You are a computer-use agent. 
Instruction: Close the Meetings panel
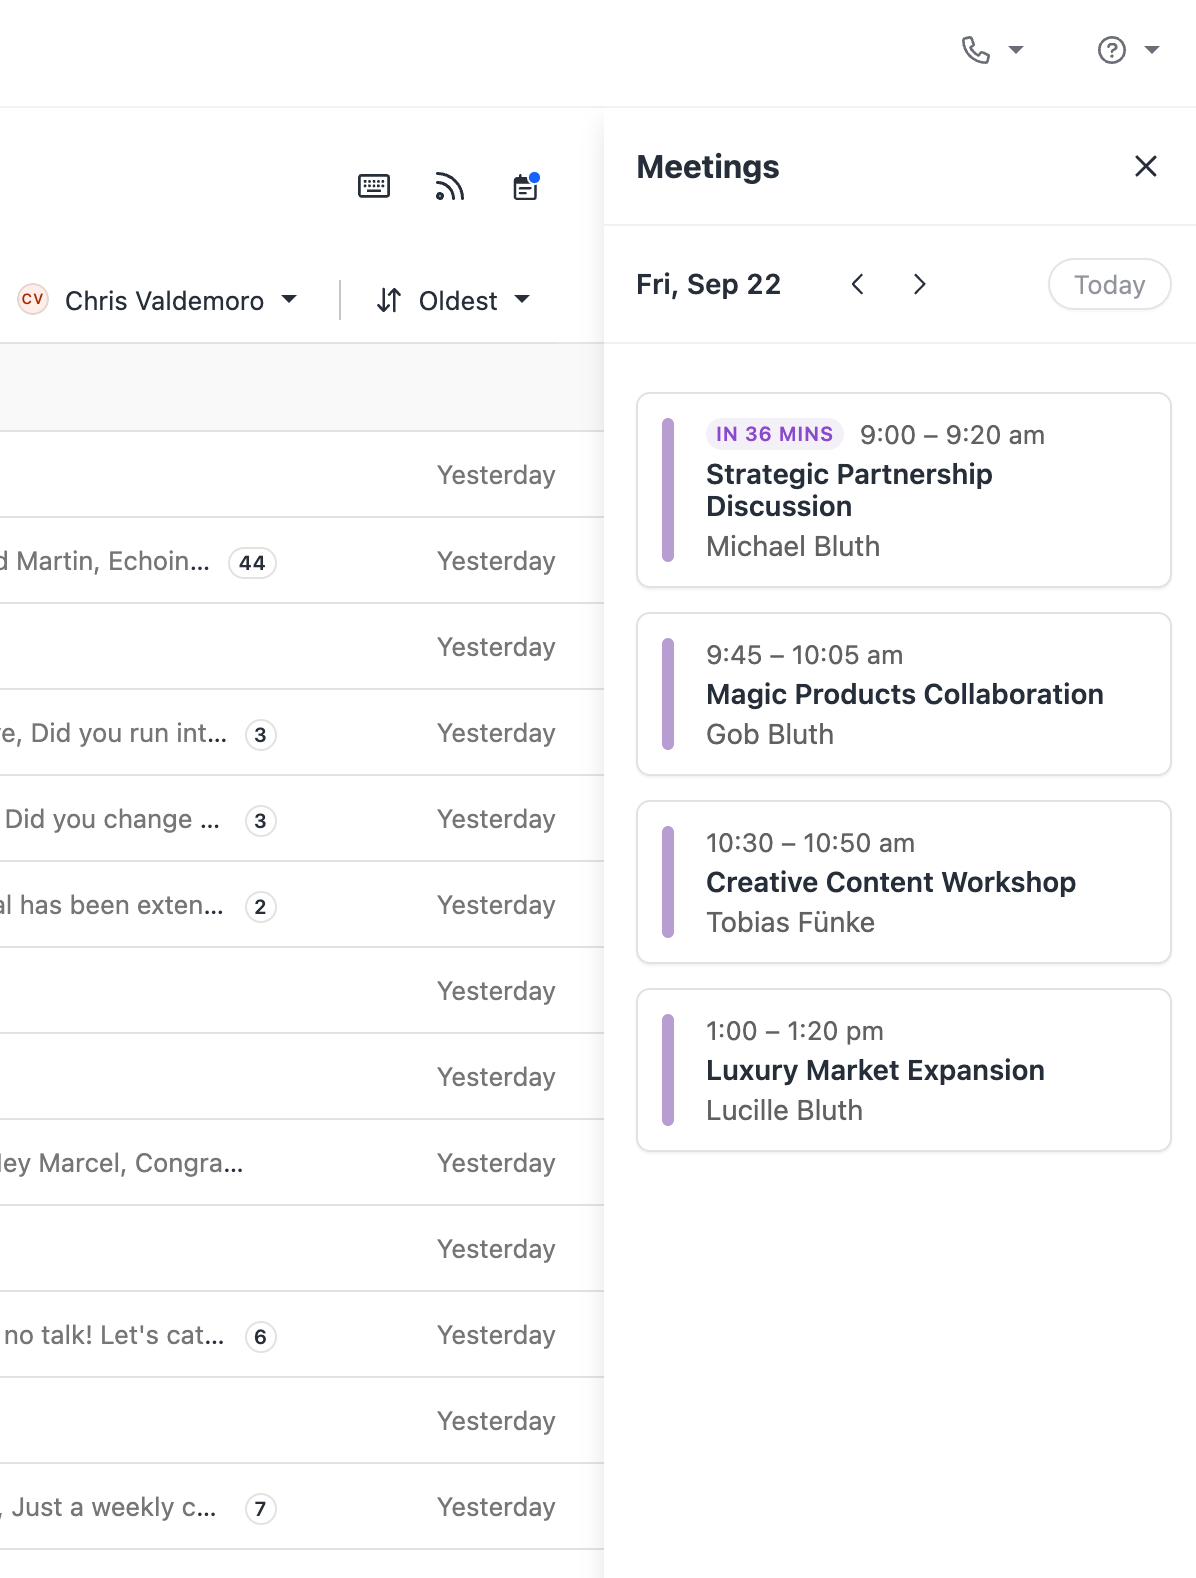click(1146, 166)
